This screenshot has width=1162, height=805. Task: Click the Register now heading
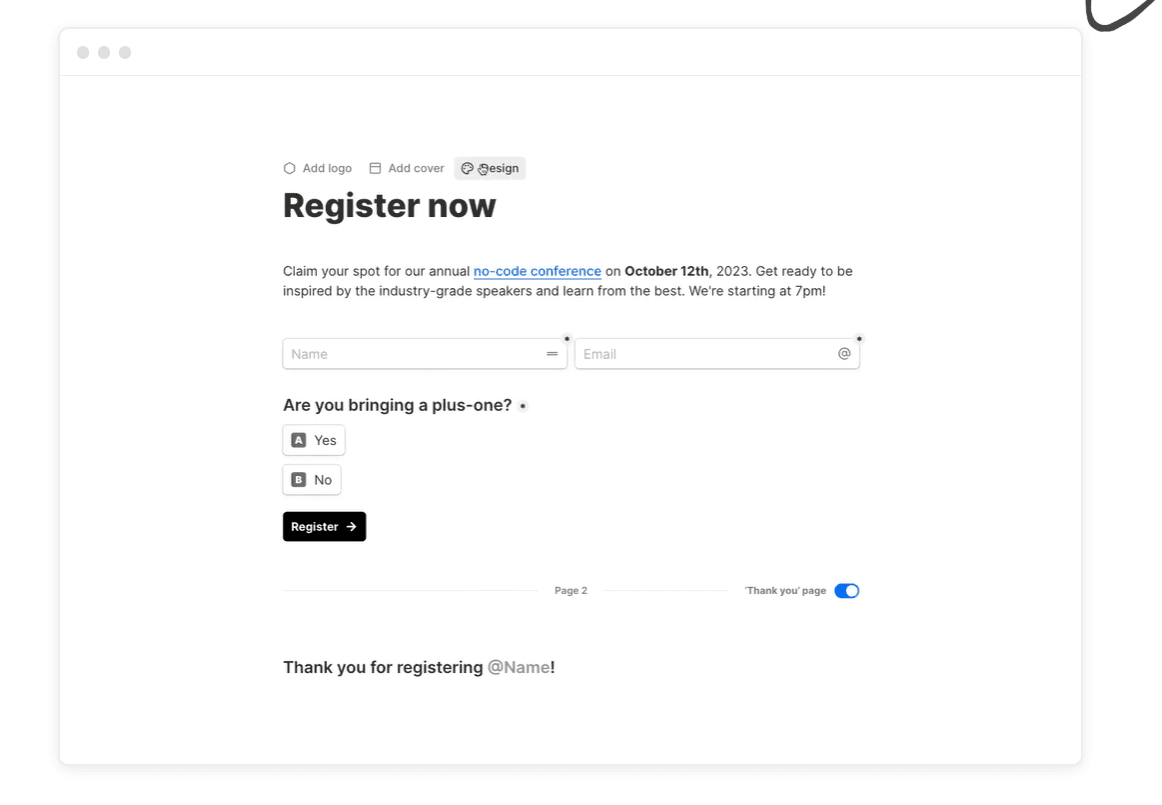(x=389, y=206)
